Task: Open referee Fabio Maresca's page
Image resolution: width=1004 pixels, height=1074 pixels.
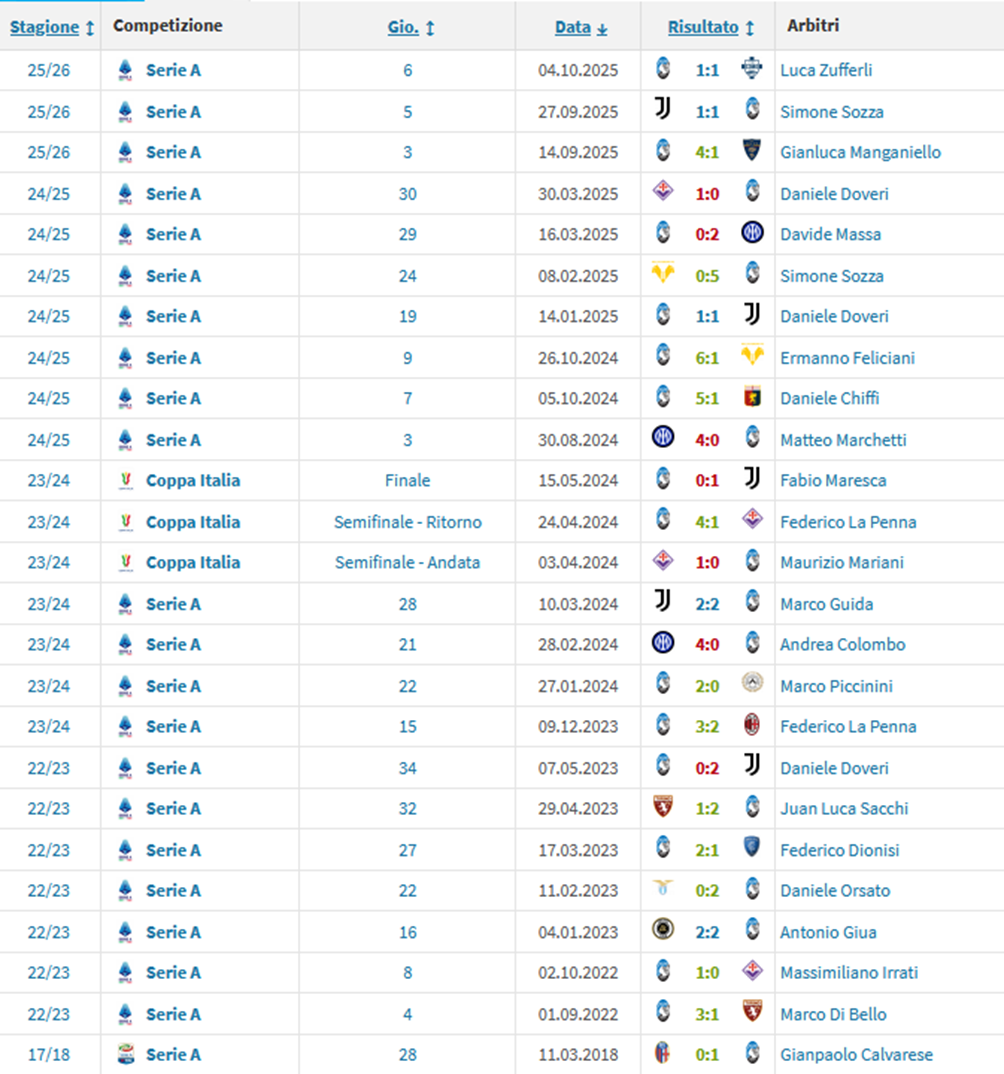Action: click(x=833, y=480)
